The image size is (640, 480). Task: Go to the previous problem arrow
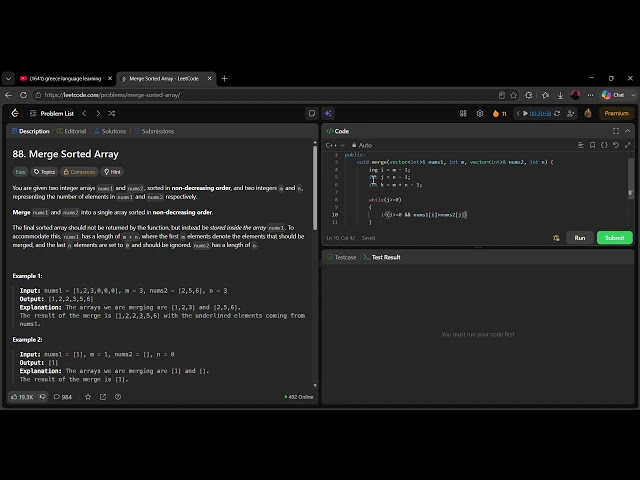click(x=84, y=113)
